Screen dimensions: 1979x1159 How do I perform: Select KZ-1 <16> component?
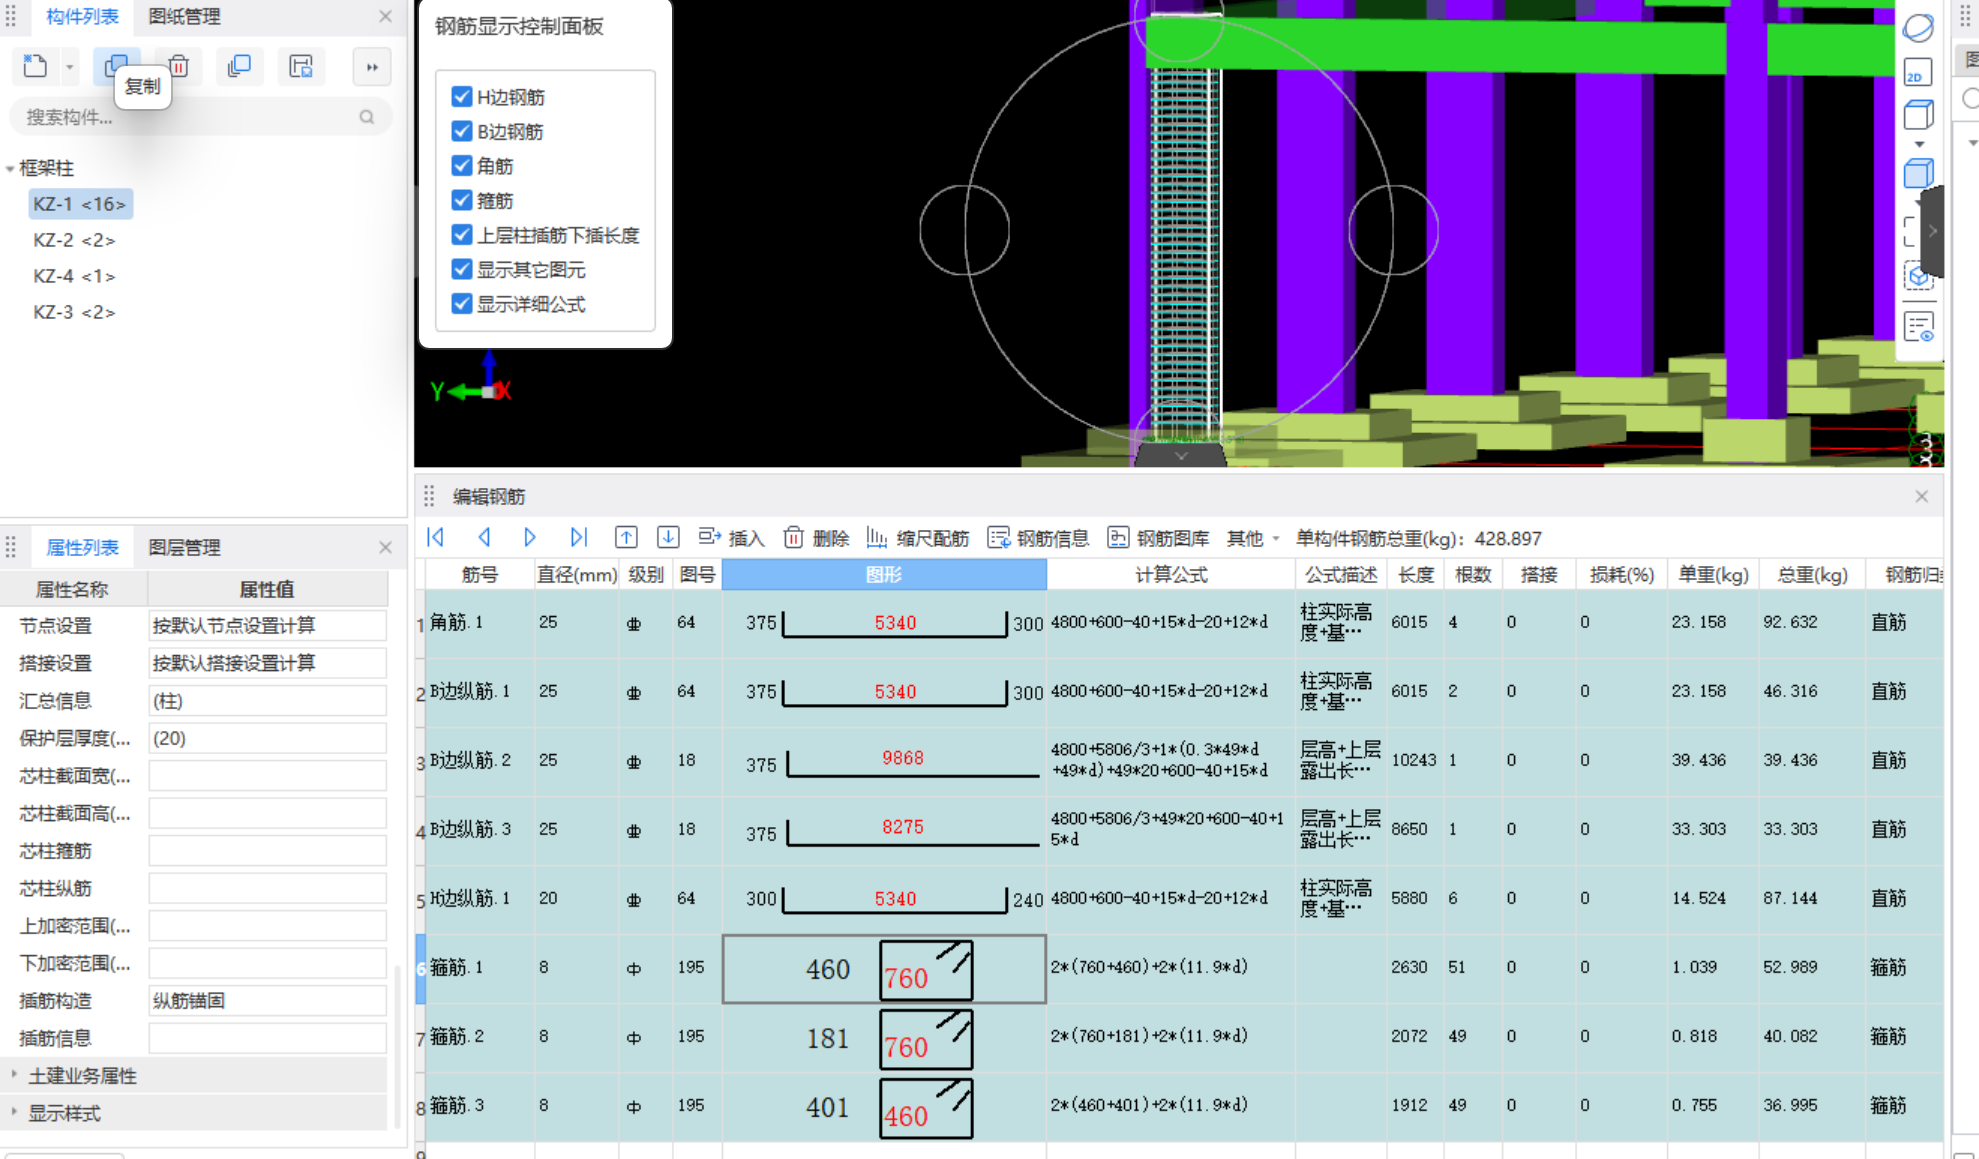pos(79,204)
